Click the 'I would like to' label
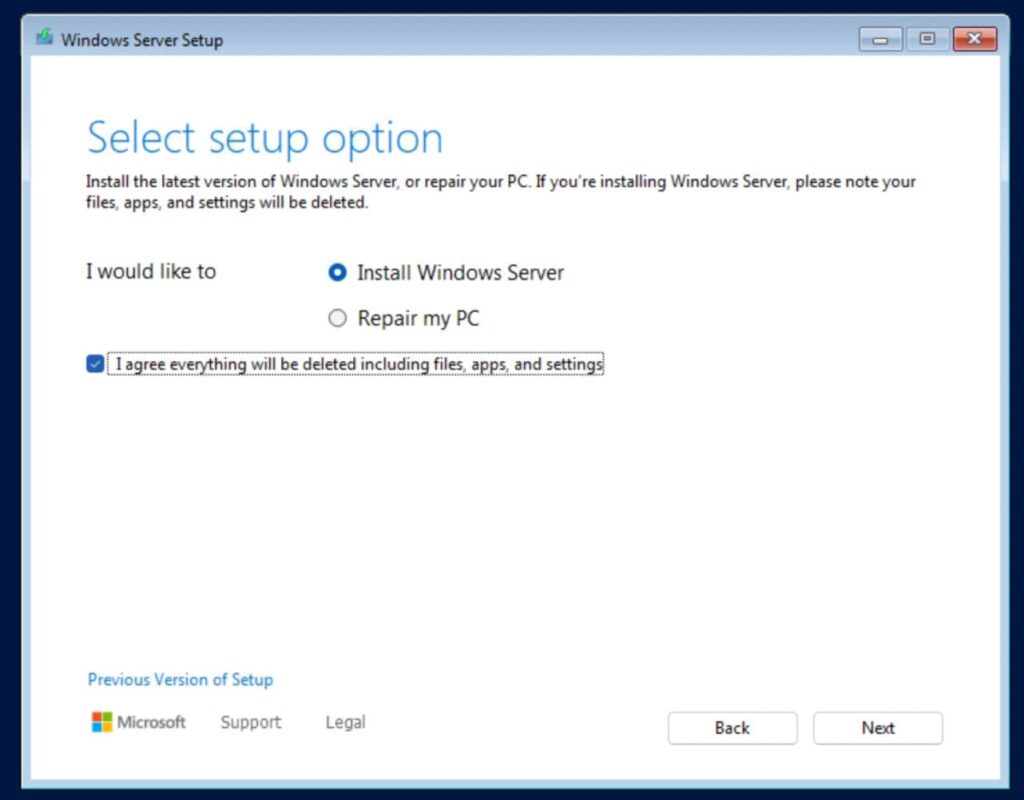The image size is (1024, 800). [x=151, y=272]
